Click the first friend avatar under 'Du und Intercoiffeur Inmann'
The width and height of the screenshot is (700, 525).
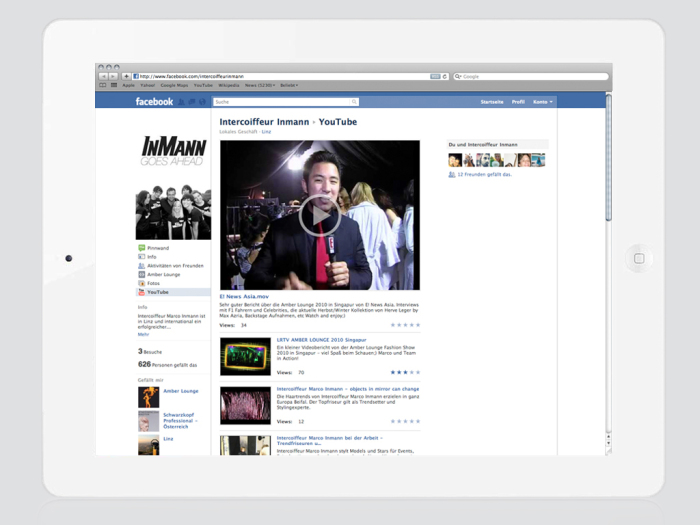click(x=455, y=160)
